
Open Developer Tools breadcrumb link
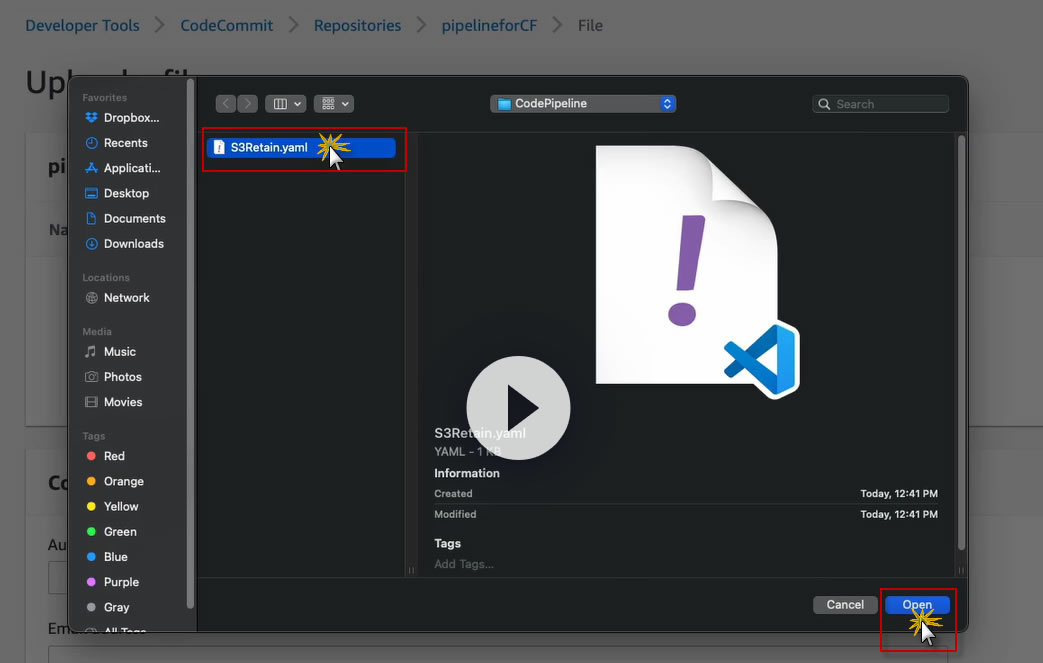click(82, 25)
